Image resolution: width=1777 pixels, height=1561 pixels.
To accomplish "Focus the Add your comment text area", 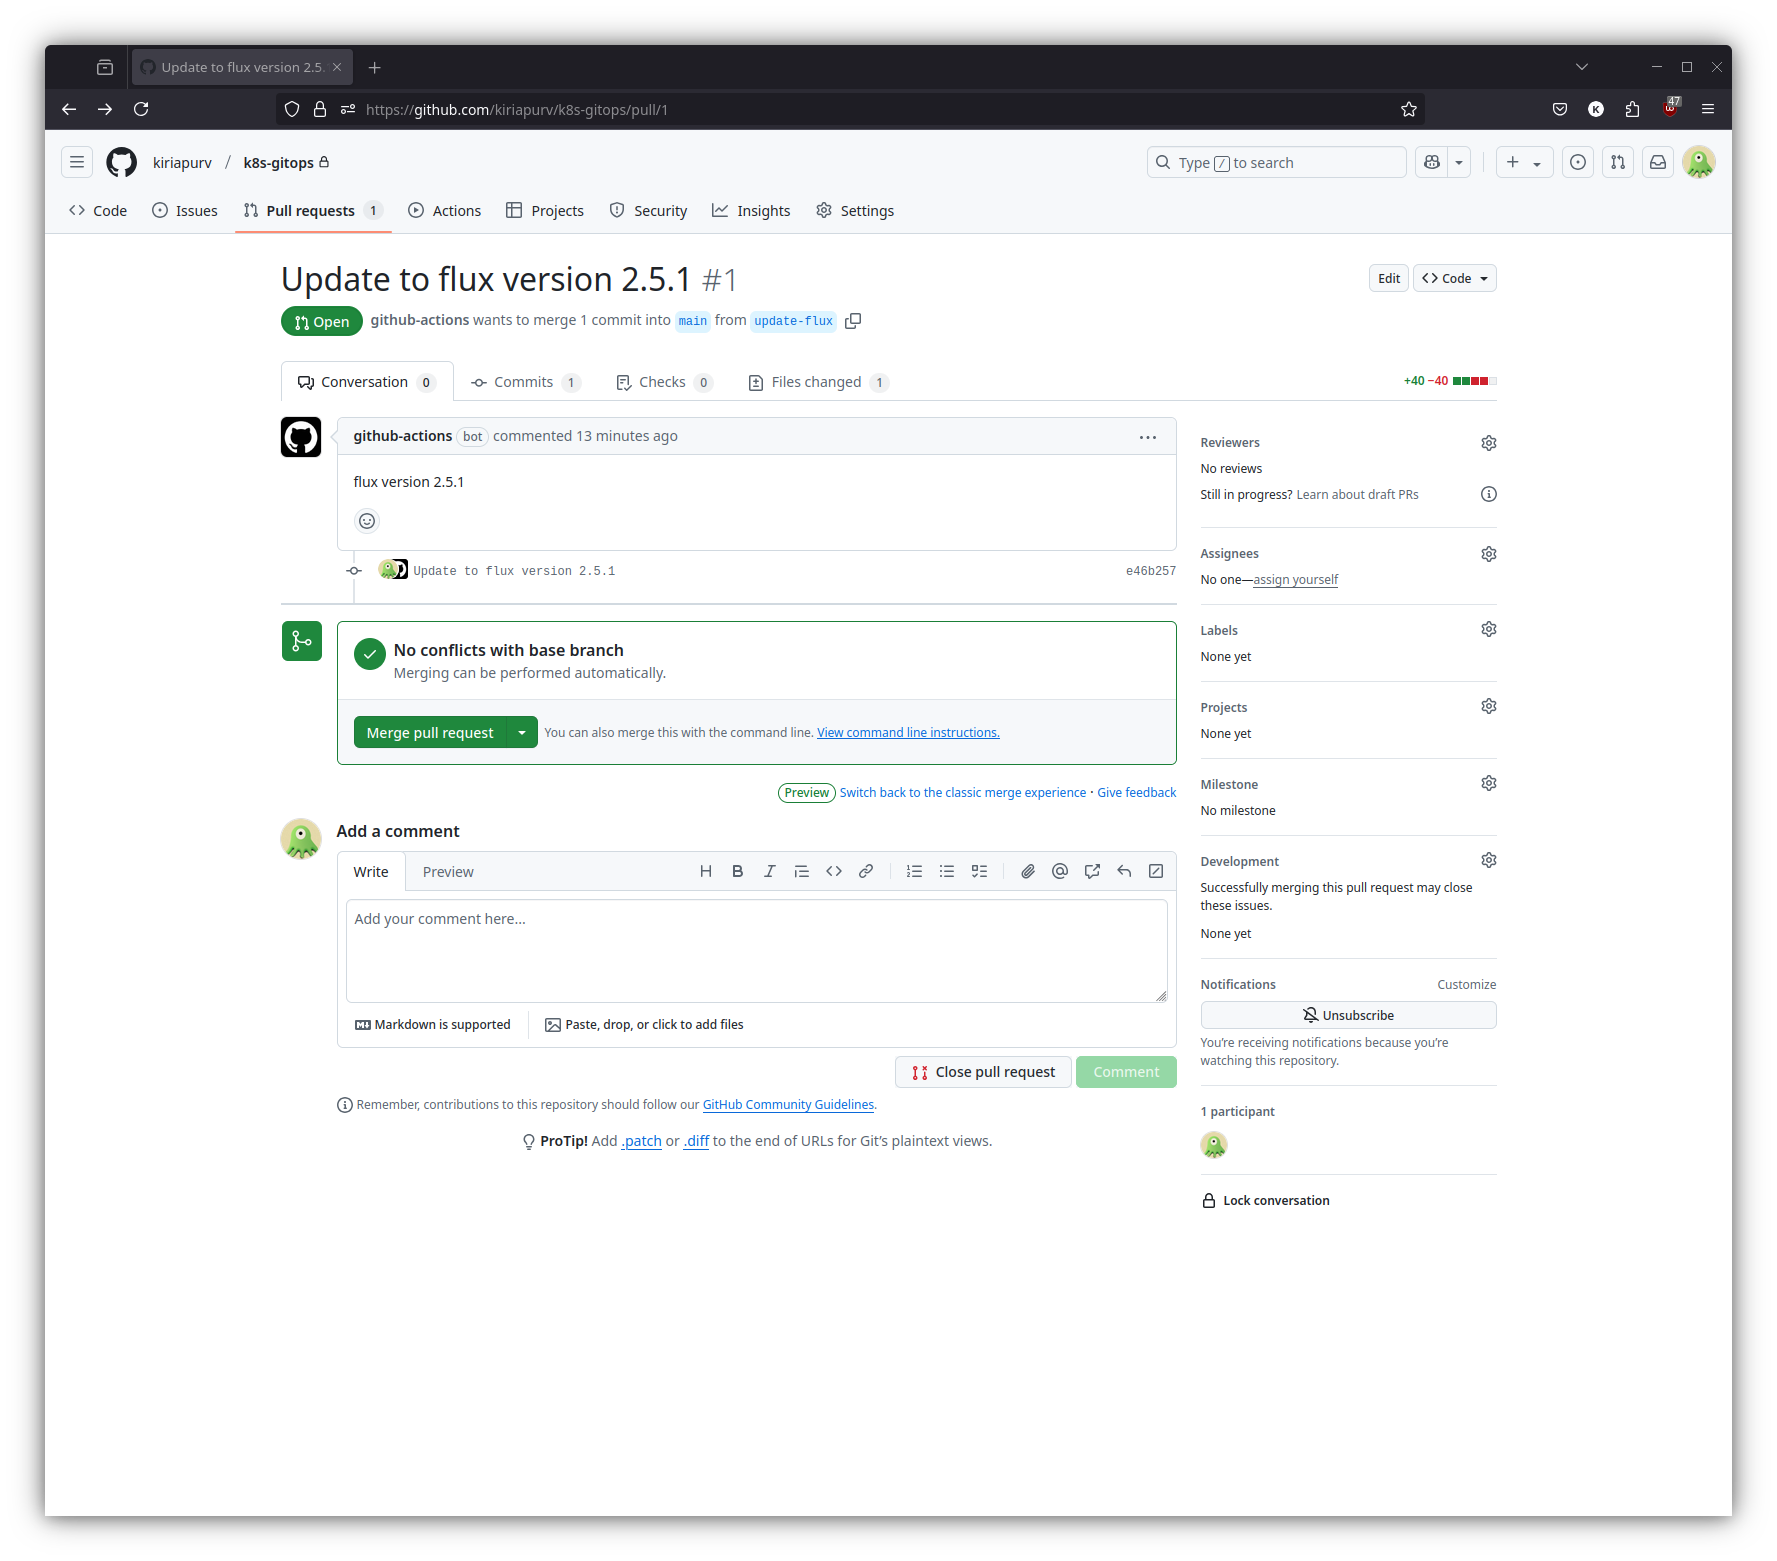I will (x=756, y=950).
